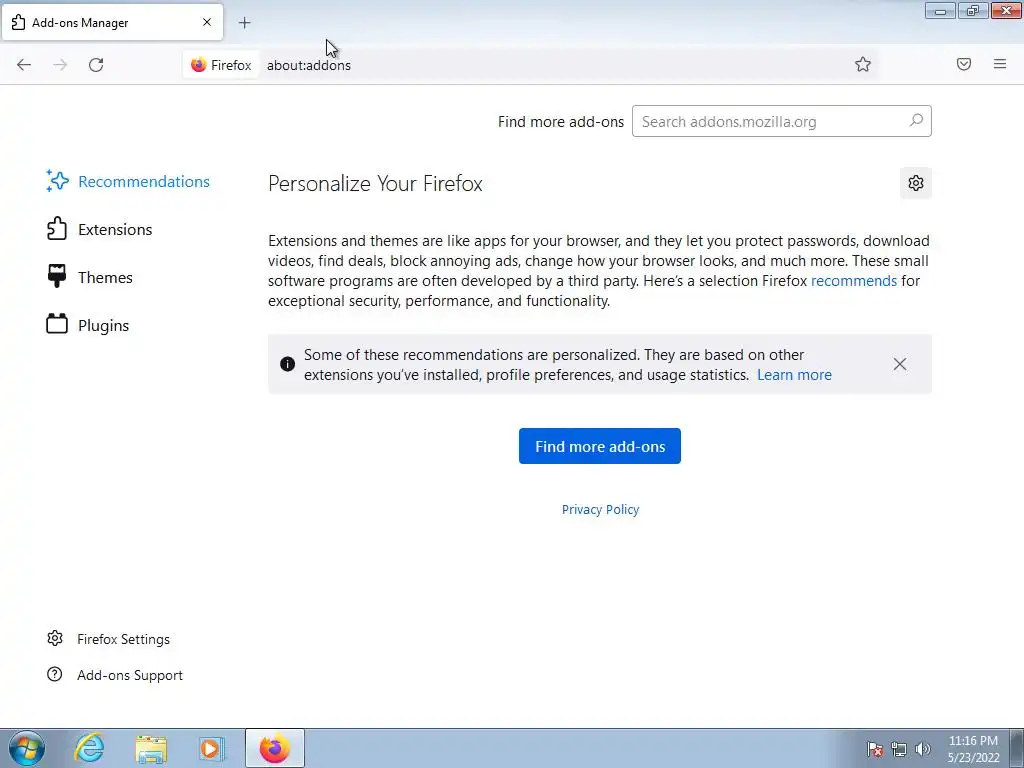
Task: Click the Firefox Settings gear icon
Action: [55, 638]
